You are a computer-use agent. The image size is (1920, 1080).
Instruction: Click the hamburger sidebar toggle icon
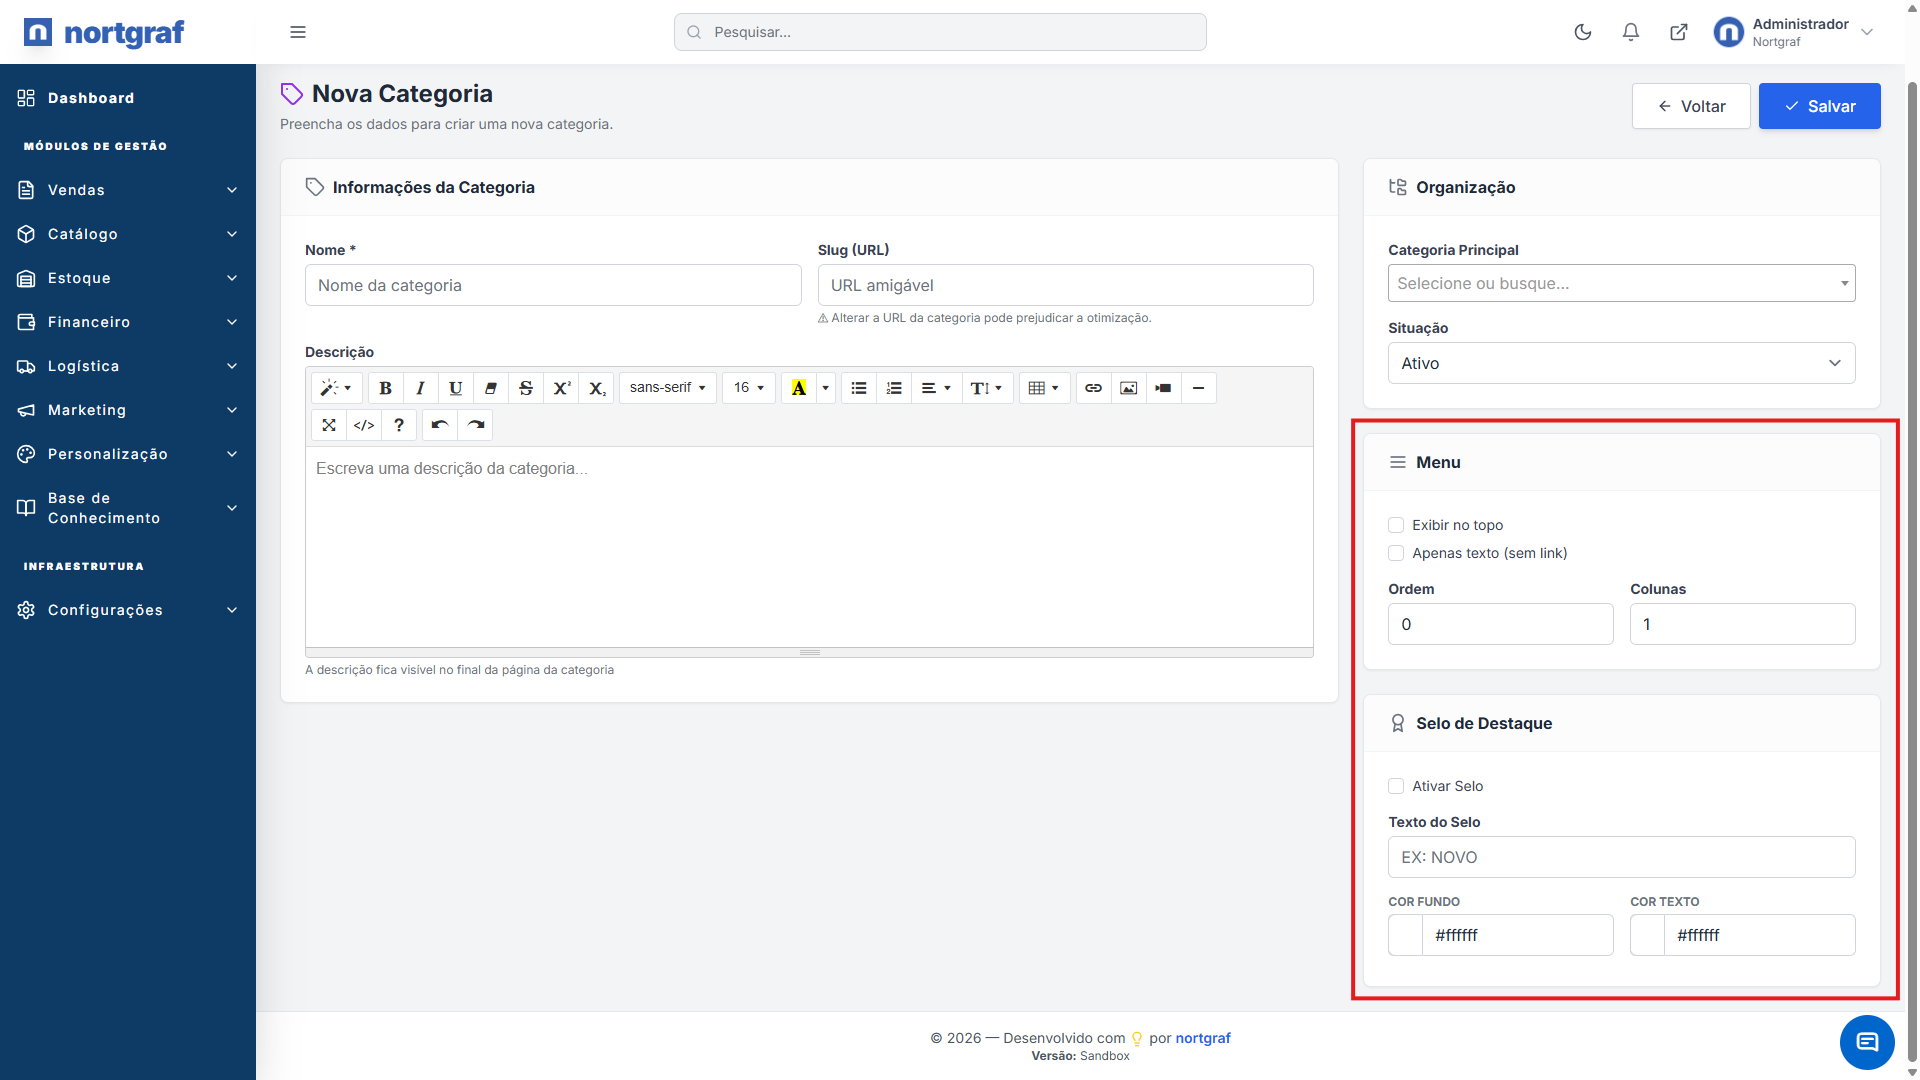298,32
